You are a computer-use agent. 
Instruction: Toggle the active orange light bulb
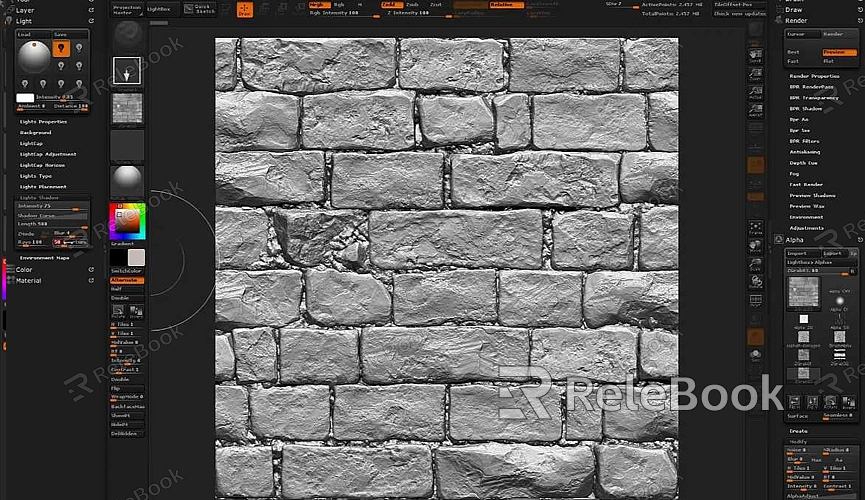pyautogui.click(x=61, y=49)
